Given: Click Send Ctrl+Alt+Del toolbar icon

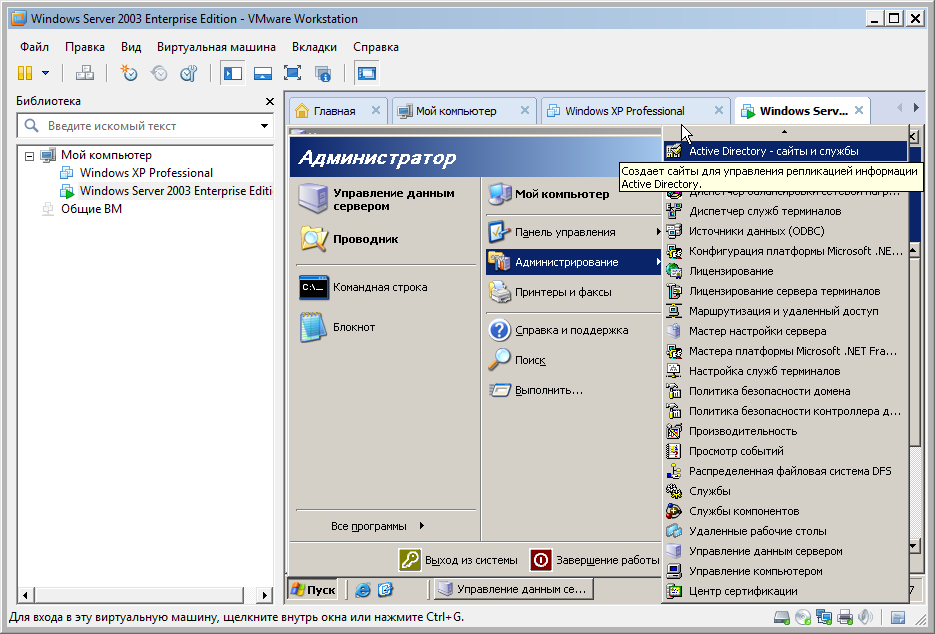Looking at the screenshot, I should click(85, 73).
